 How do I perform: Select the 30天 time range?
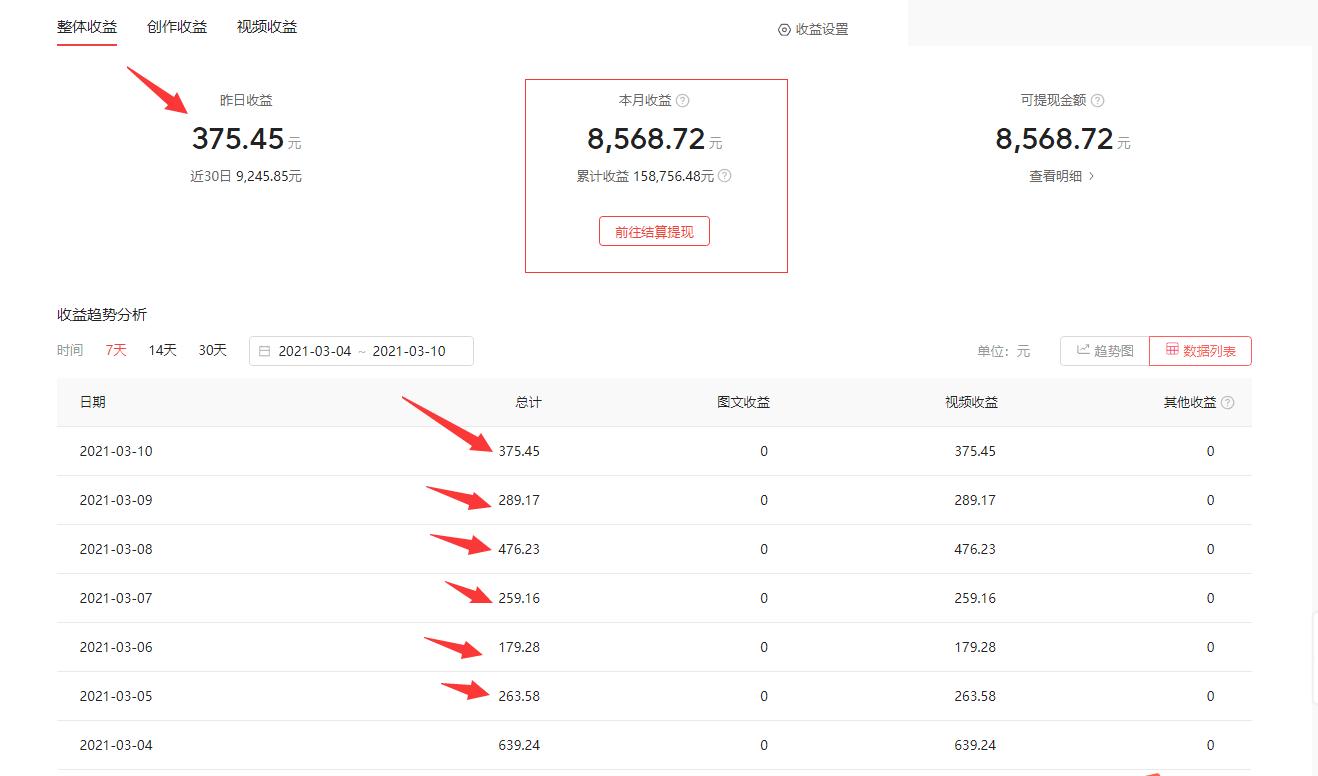[212, 350]
